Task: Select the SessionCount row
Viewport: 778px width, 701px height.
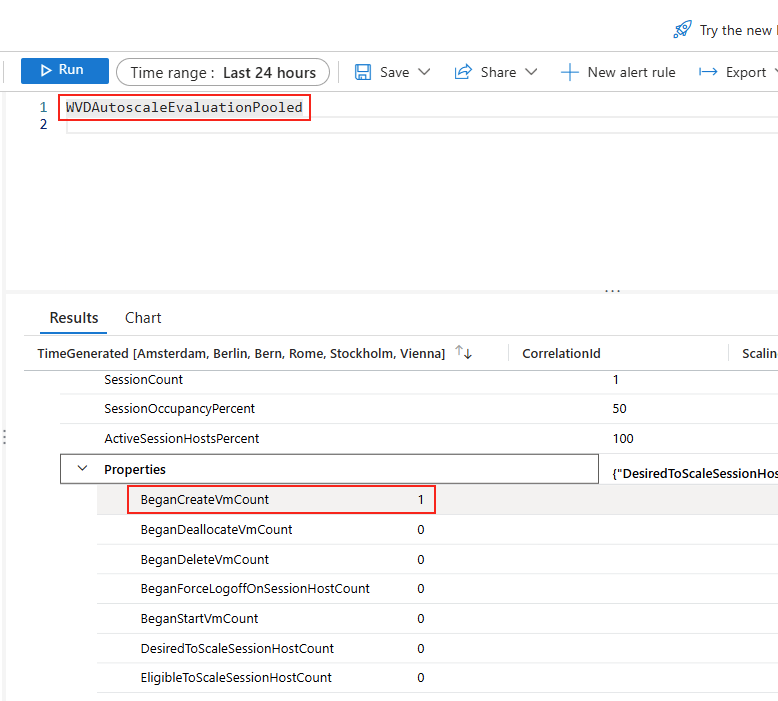Action: click(419, 380)
